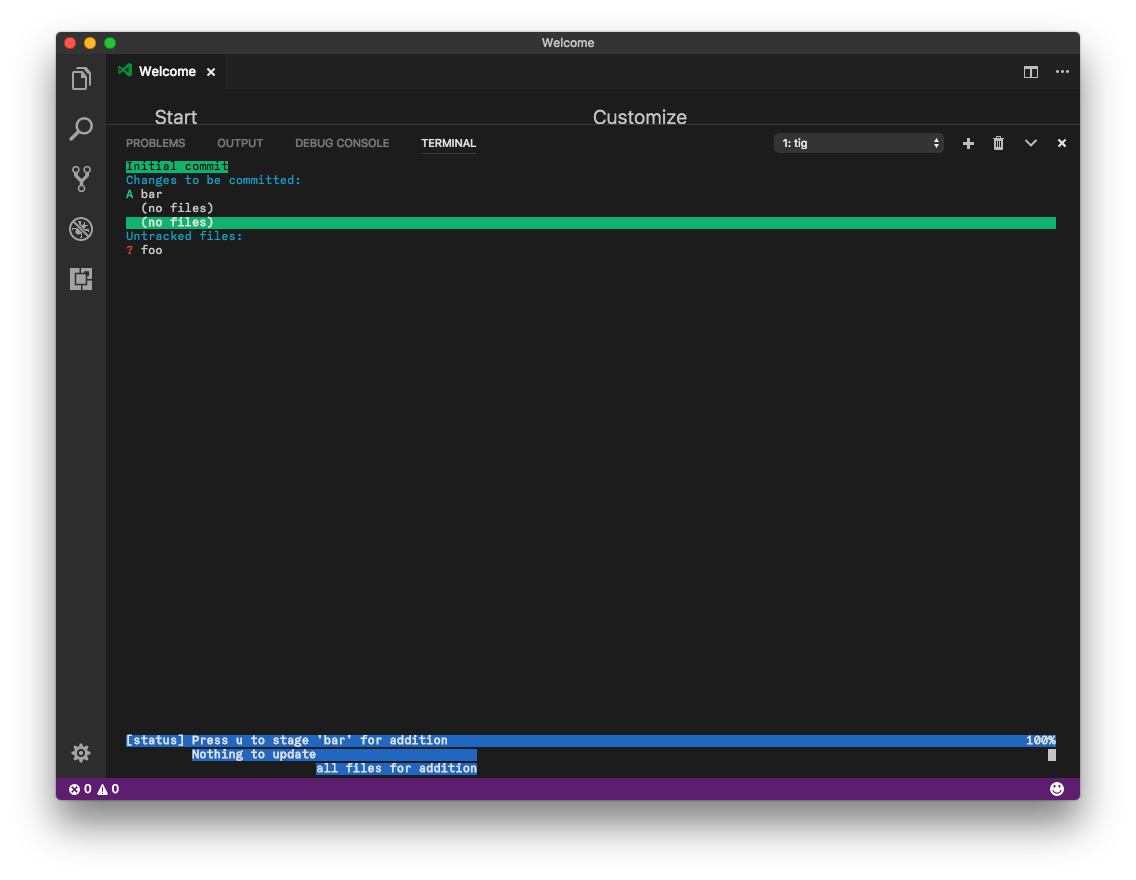Click the 'Nothing to update' message
Image resolution: width=1136 pixels, height=880 pixels.
(254, 754)
